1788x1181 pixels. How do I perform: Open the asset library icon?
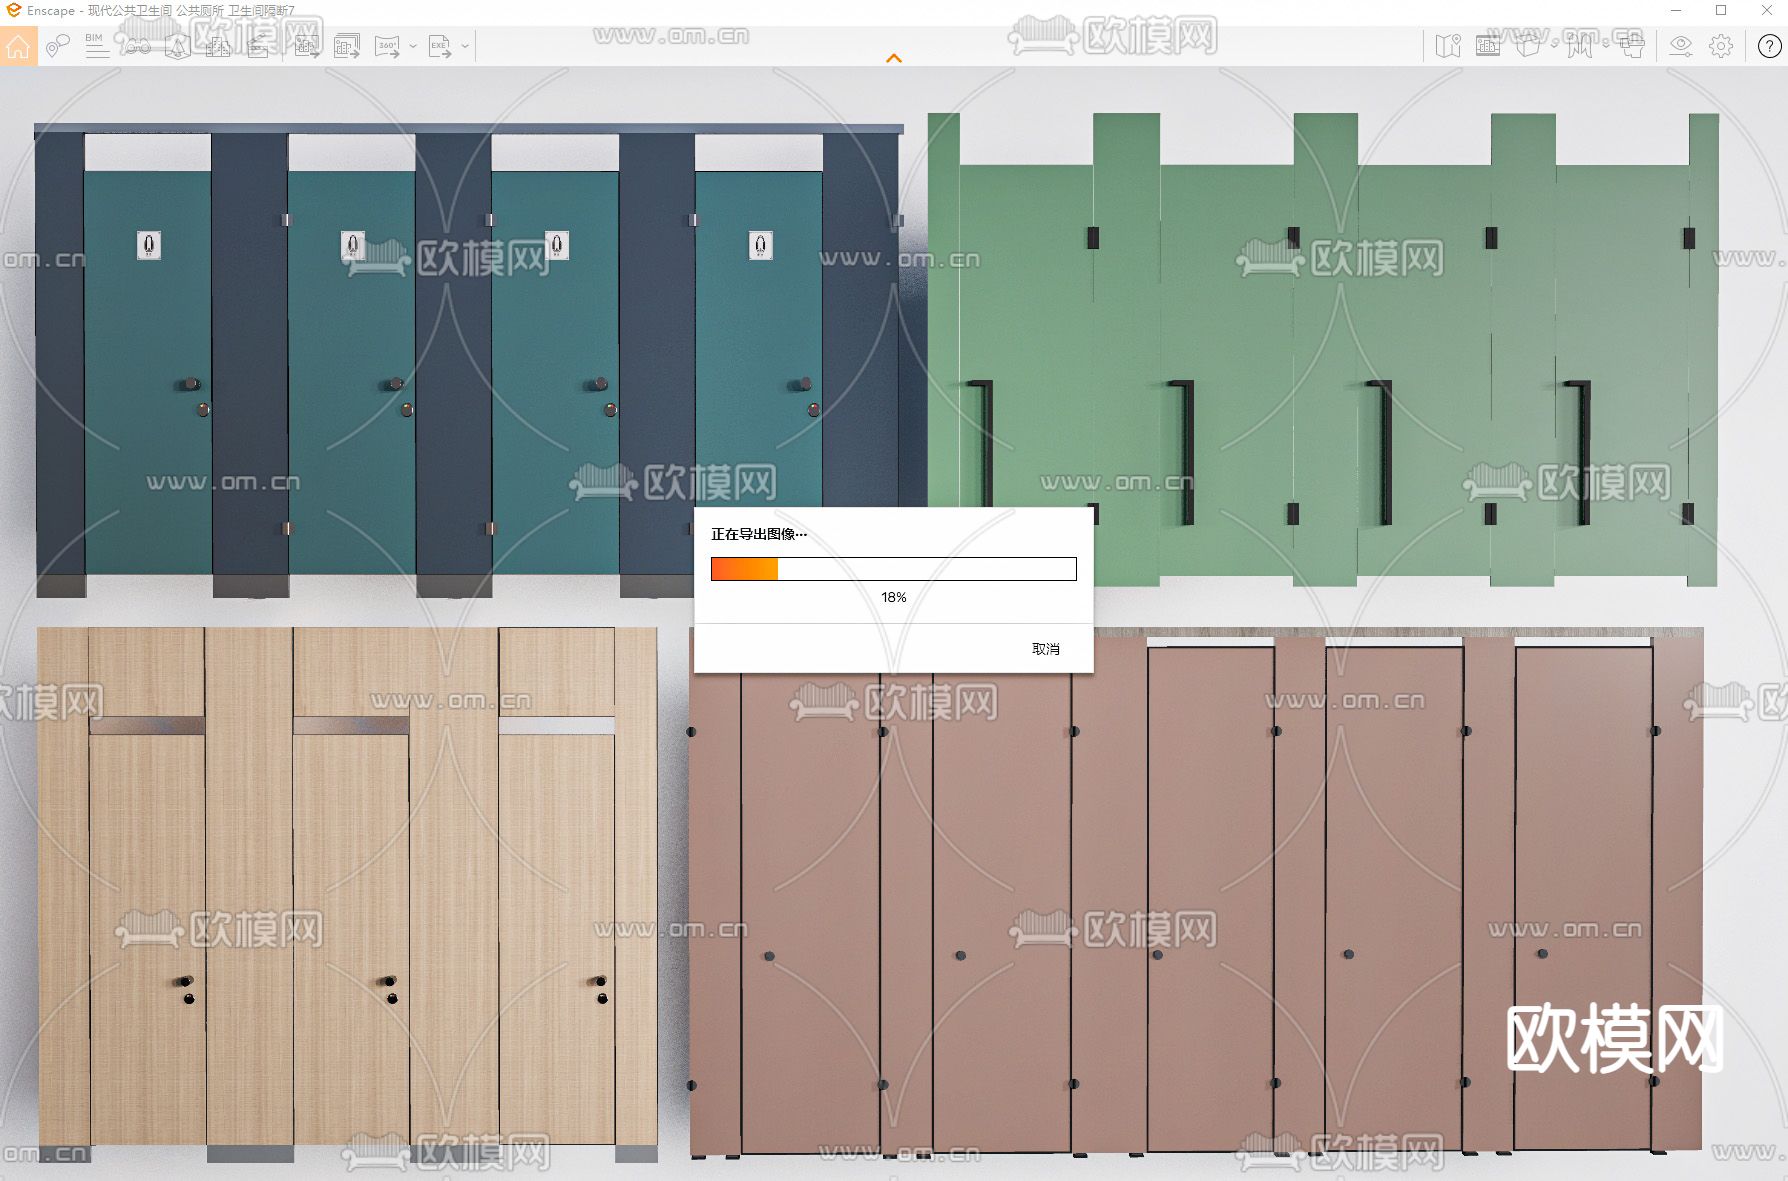point(1488,46)
